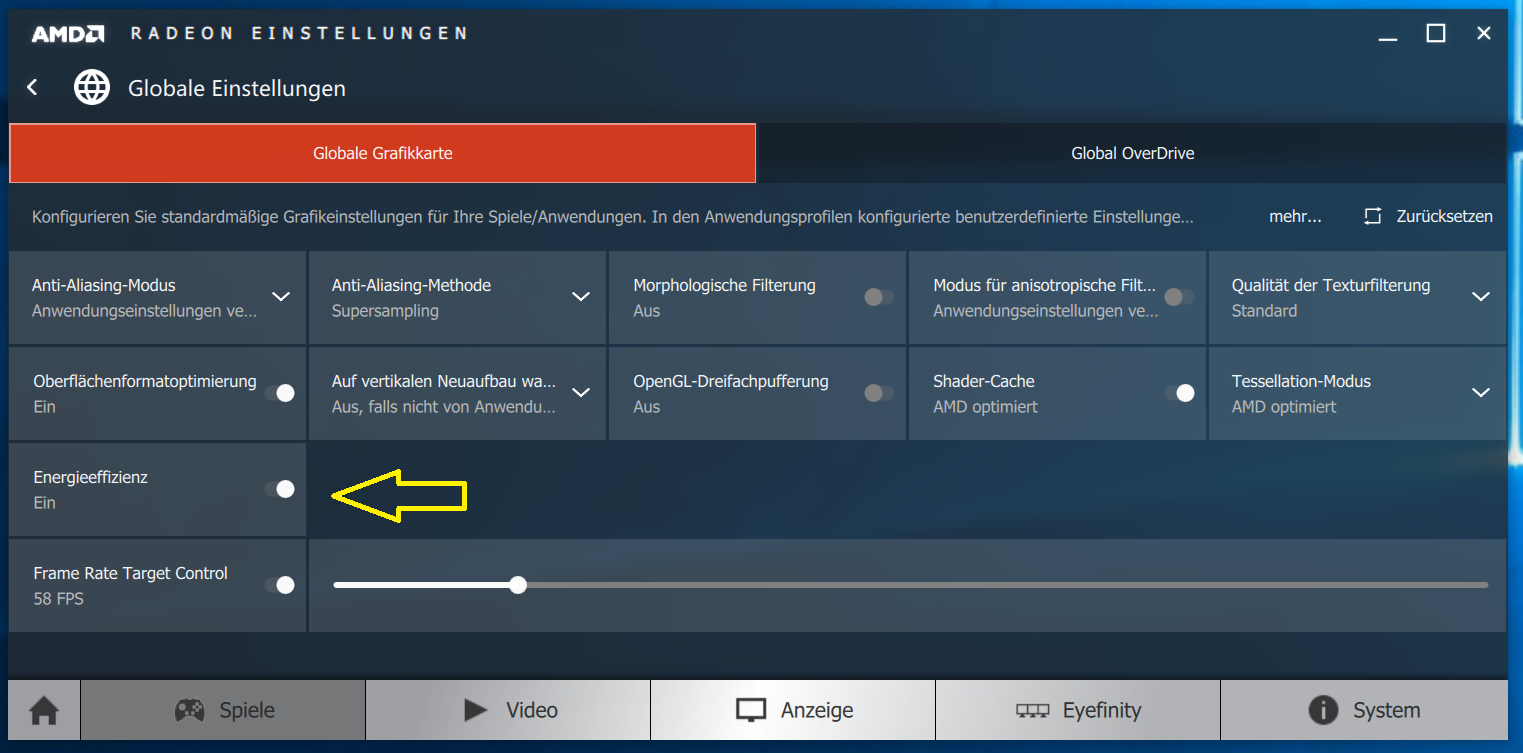Open Auf vertikalen Neuaufbau warten dropdown
This screenshot has width=1523, height=753.
[x=581, y=393]
